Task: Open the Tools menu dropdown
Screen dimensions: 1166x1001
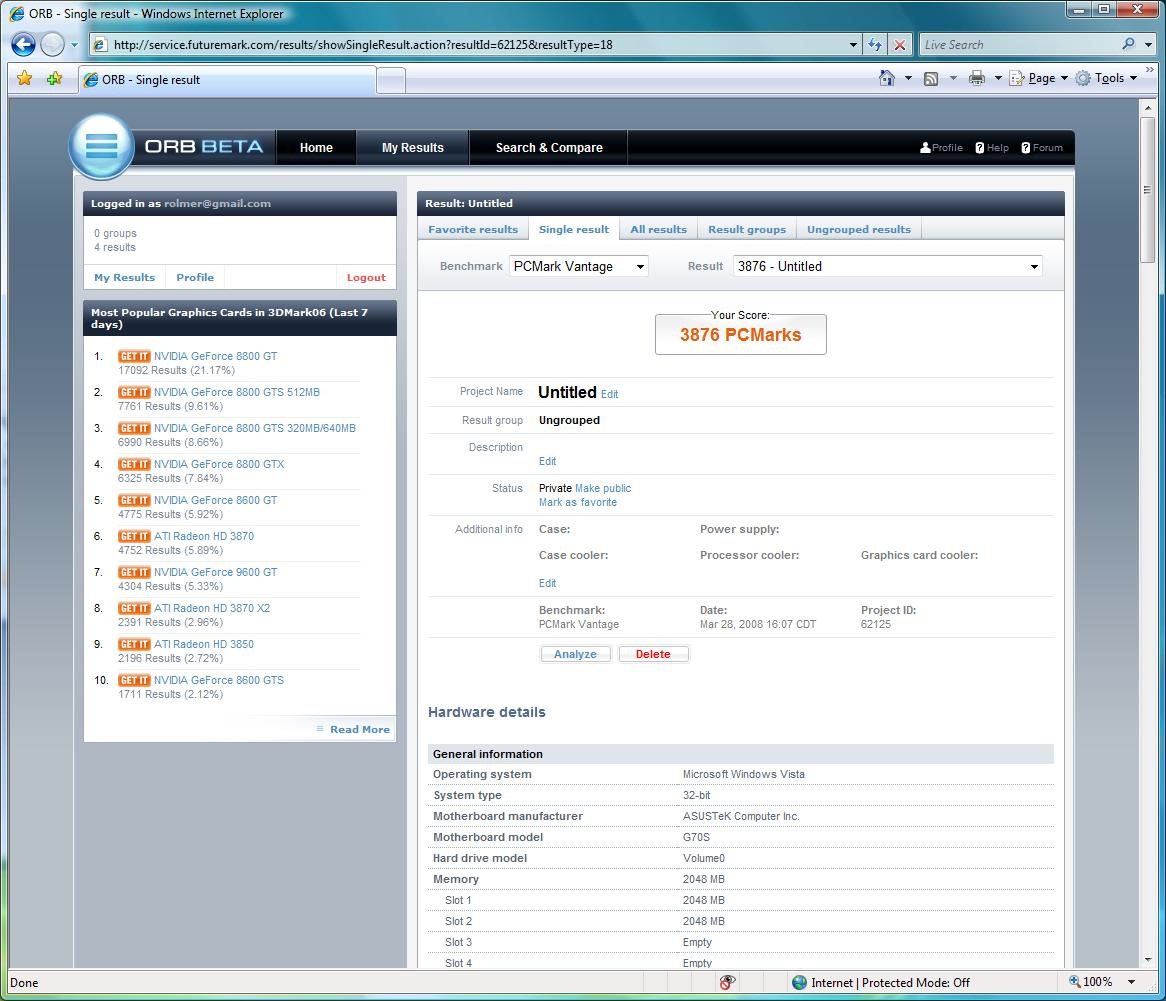Action: point(1107,78)
